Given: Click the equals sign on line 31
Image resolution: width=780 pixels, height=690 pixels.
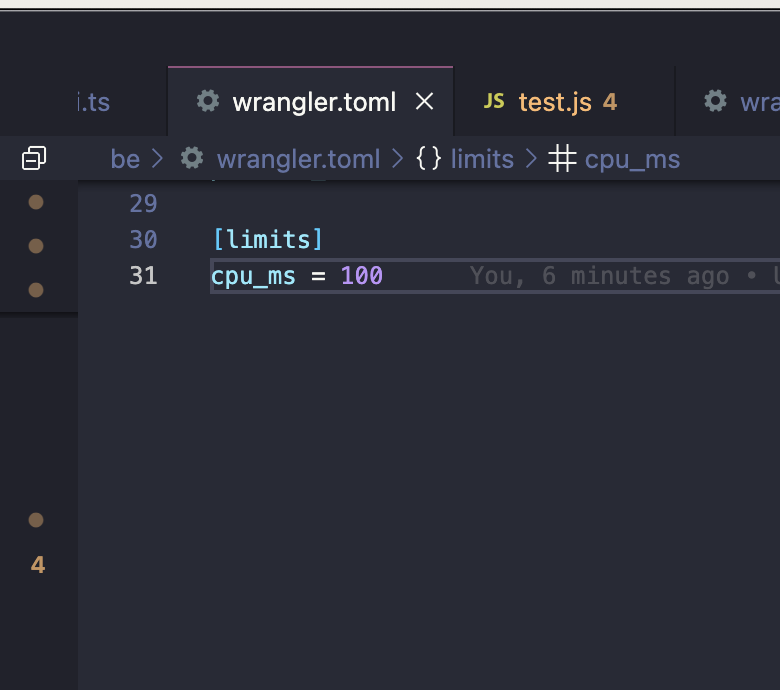Looking at the screenshot, I should (x=318, y=276).
